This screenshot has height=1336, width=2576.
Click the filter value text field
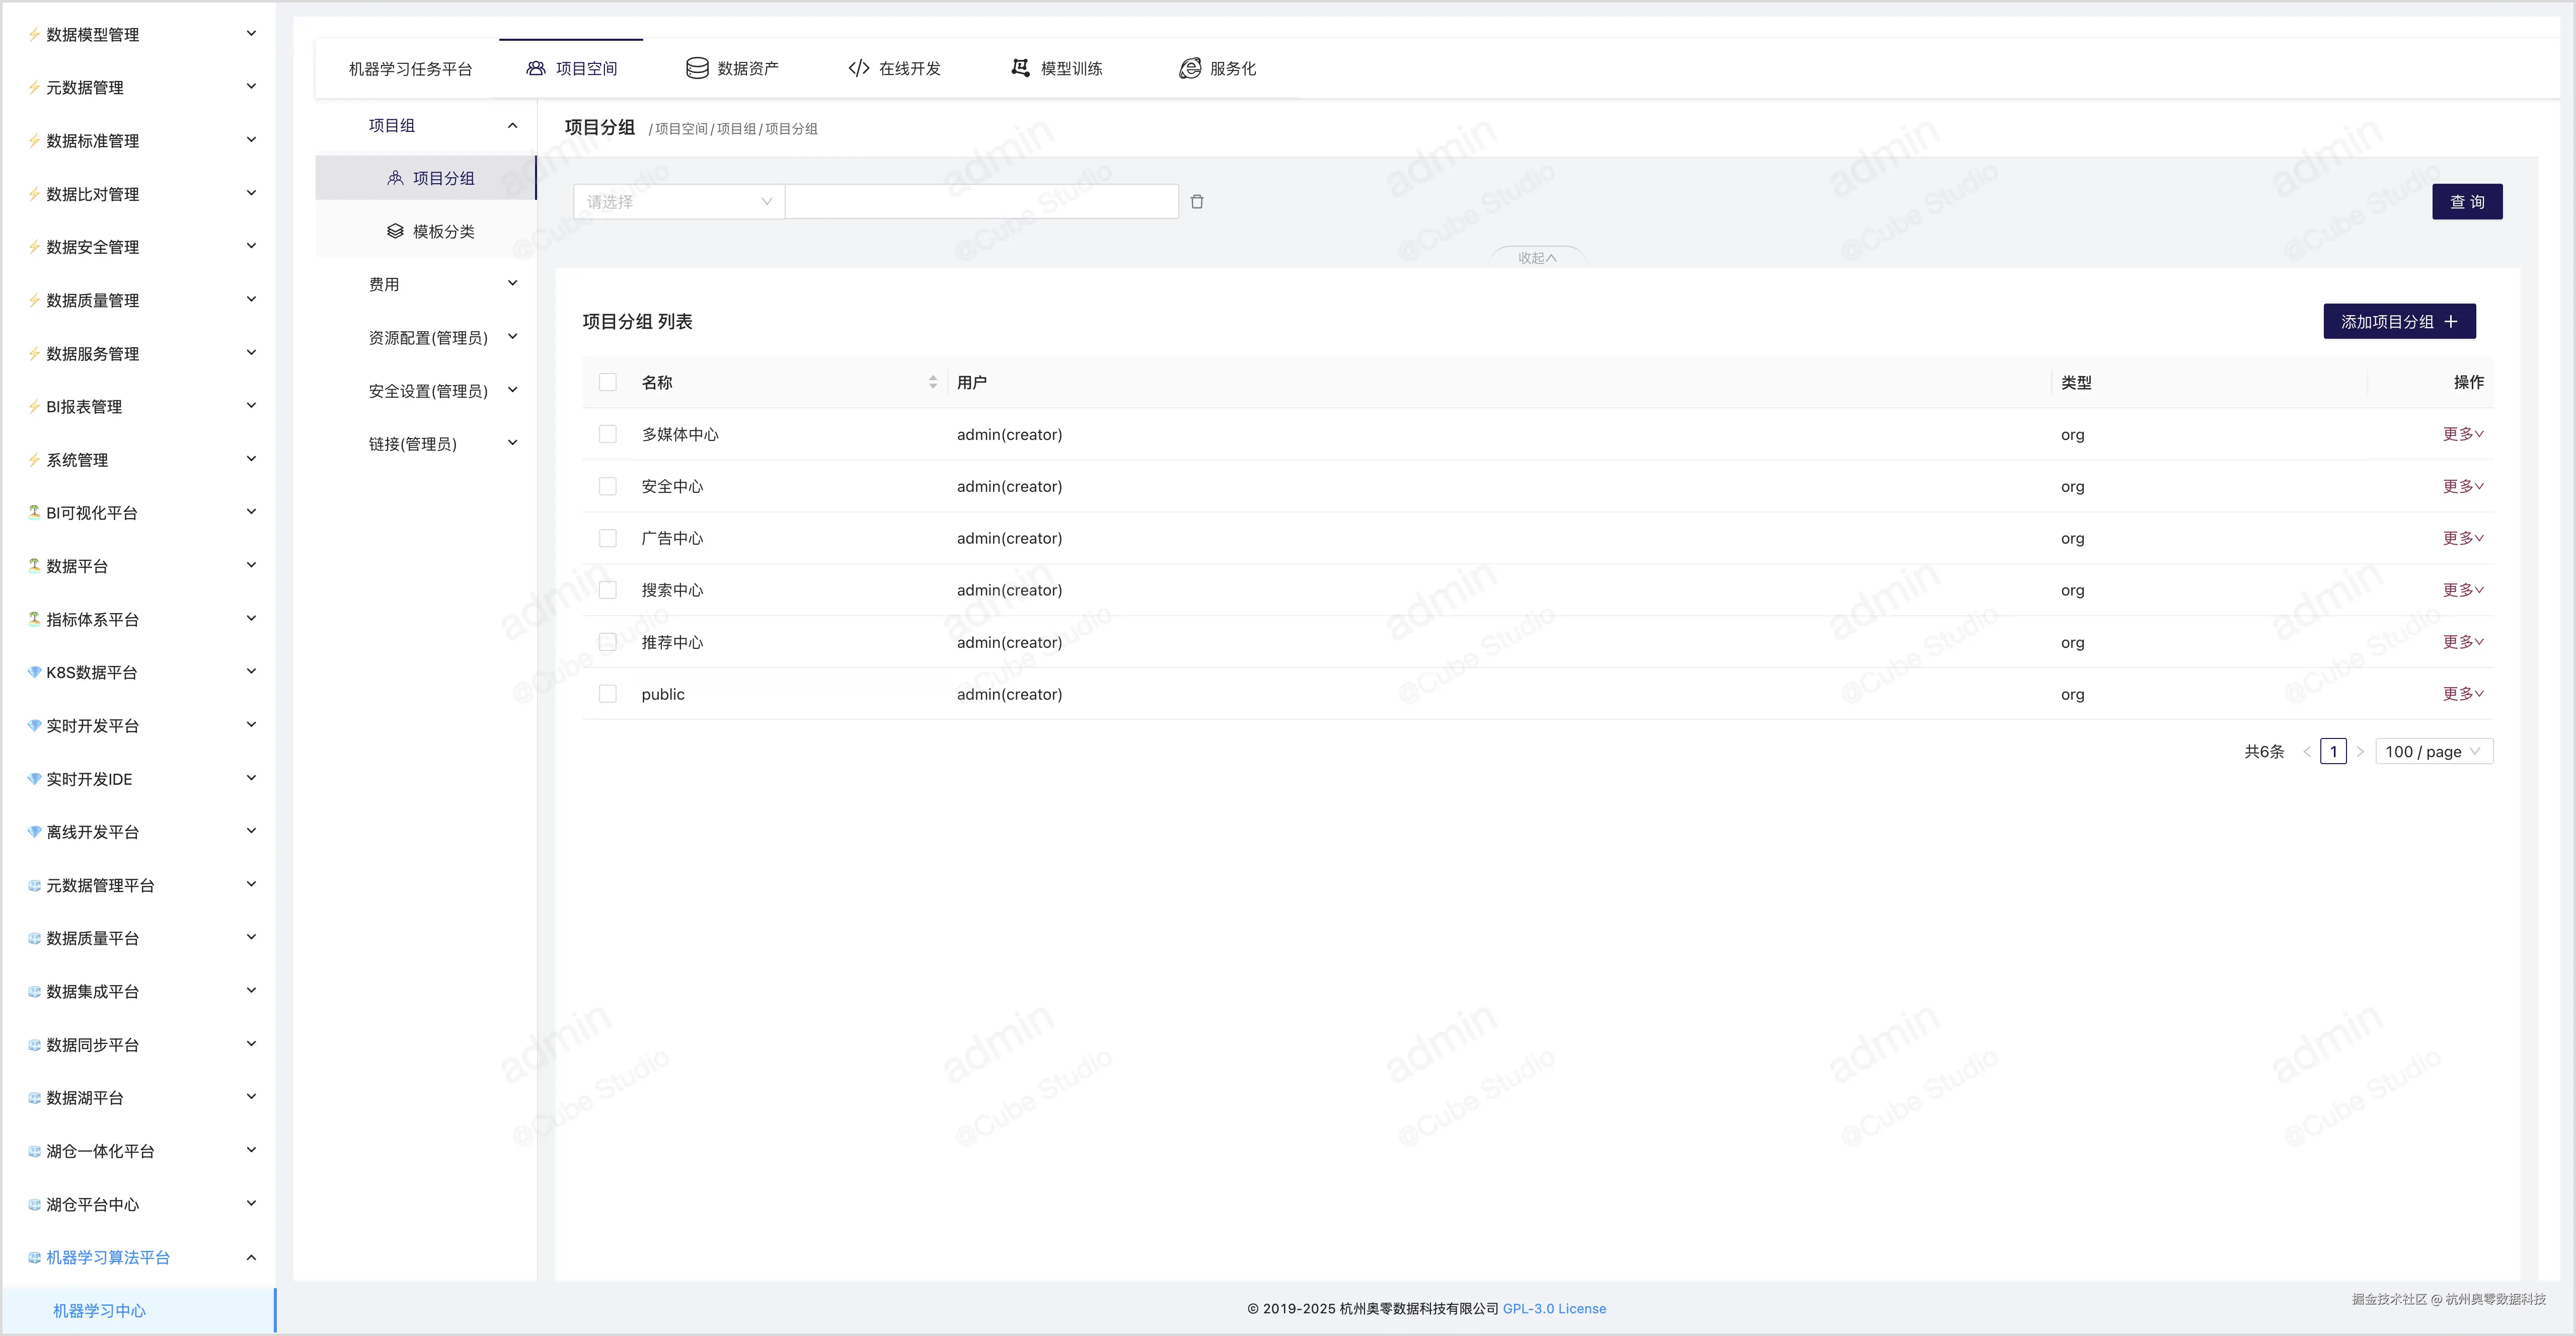coord(981,202)
